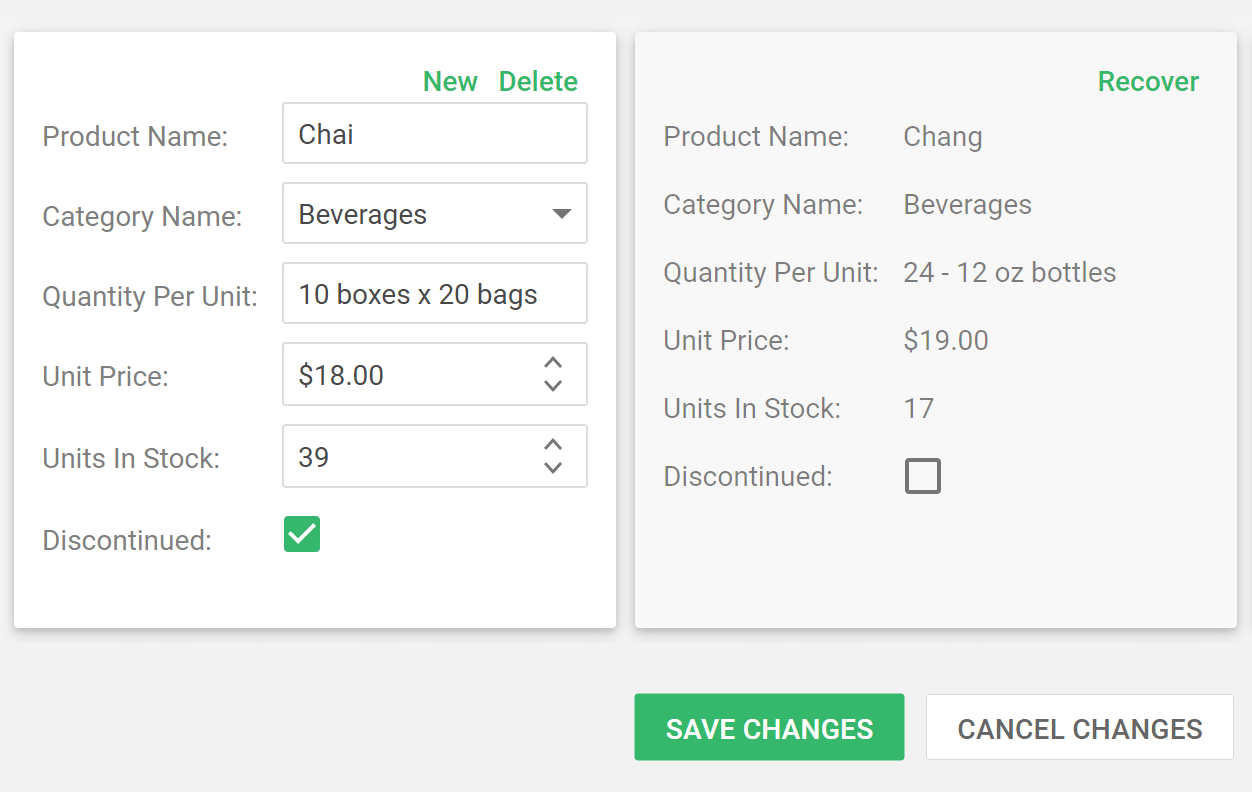Increase Units In Stock with up arrow
1252x792 pixels.
(553, 445)
